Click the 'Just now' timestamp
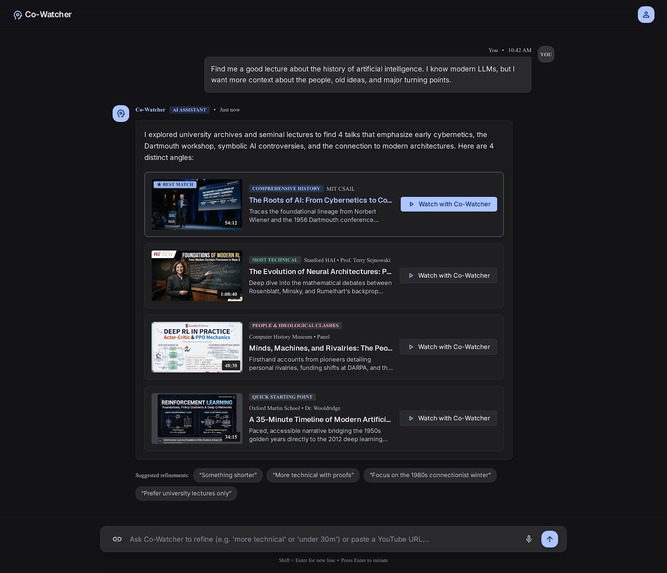Image resolution: width=667 pixels, height=573 pixels. 230,110
